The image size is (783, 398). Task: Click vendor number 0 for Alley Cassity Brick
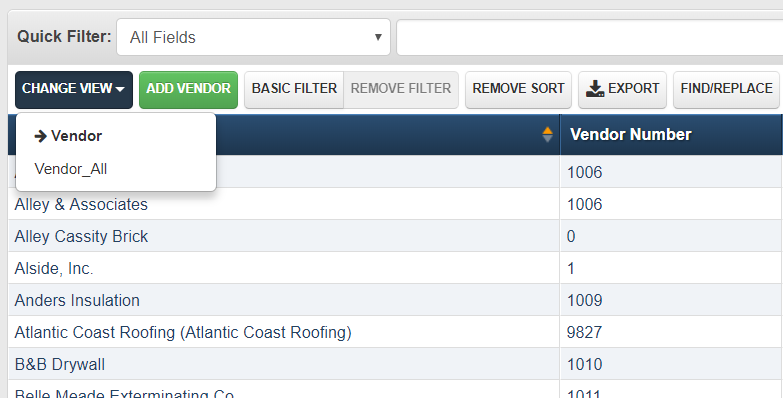coord(672,236)
